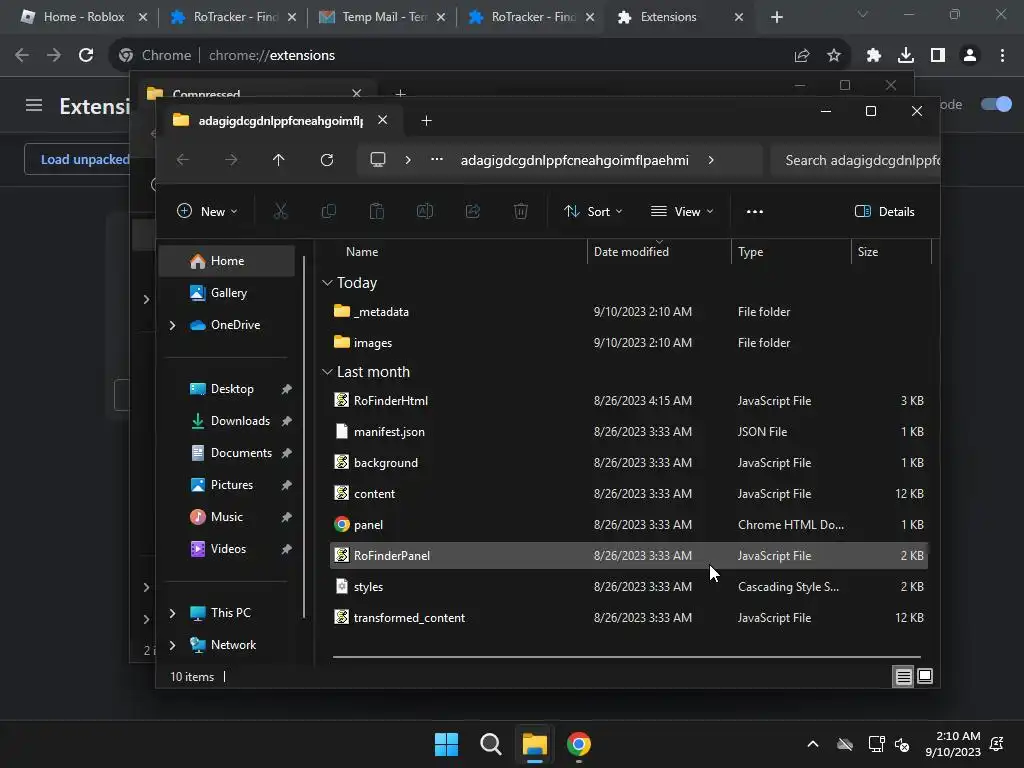Image resolution: width=1024 pixels, height=768 pixels.
Task: Close the adagigdcgdnlppfcneahgoimflpaehmi Explorer tab
Action: pyautogui.click(x=383, y=120)
